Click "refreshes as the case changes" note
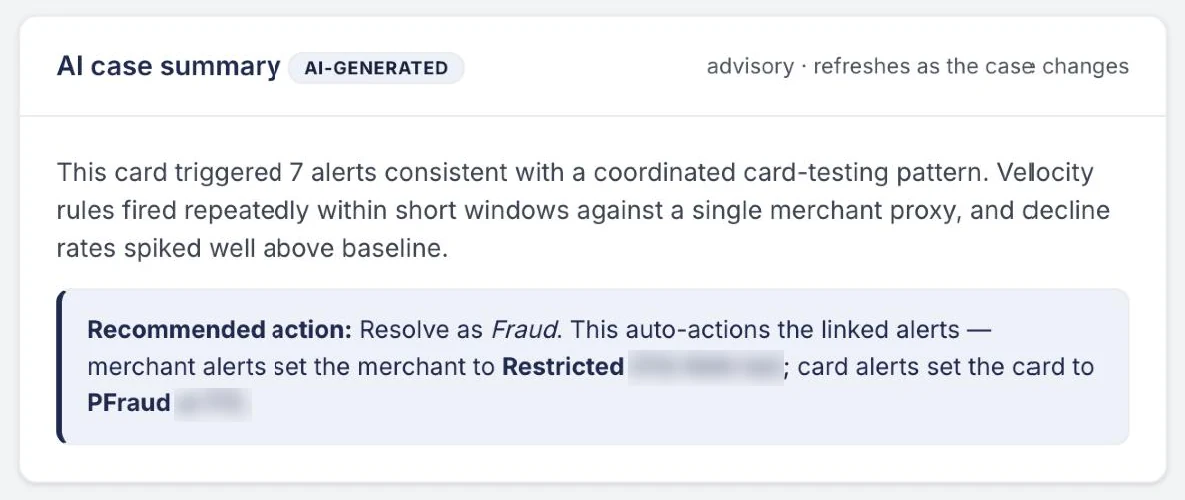 [x=971, y=66]
